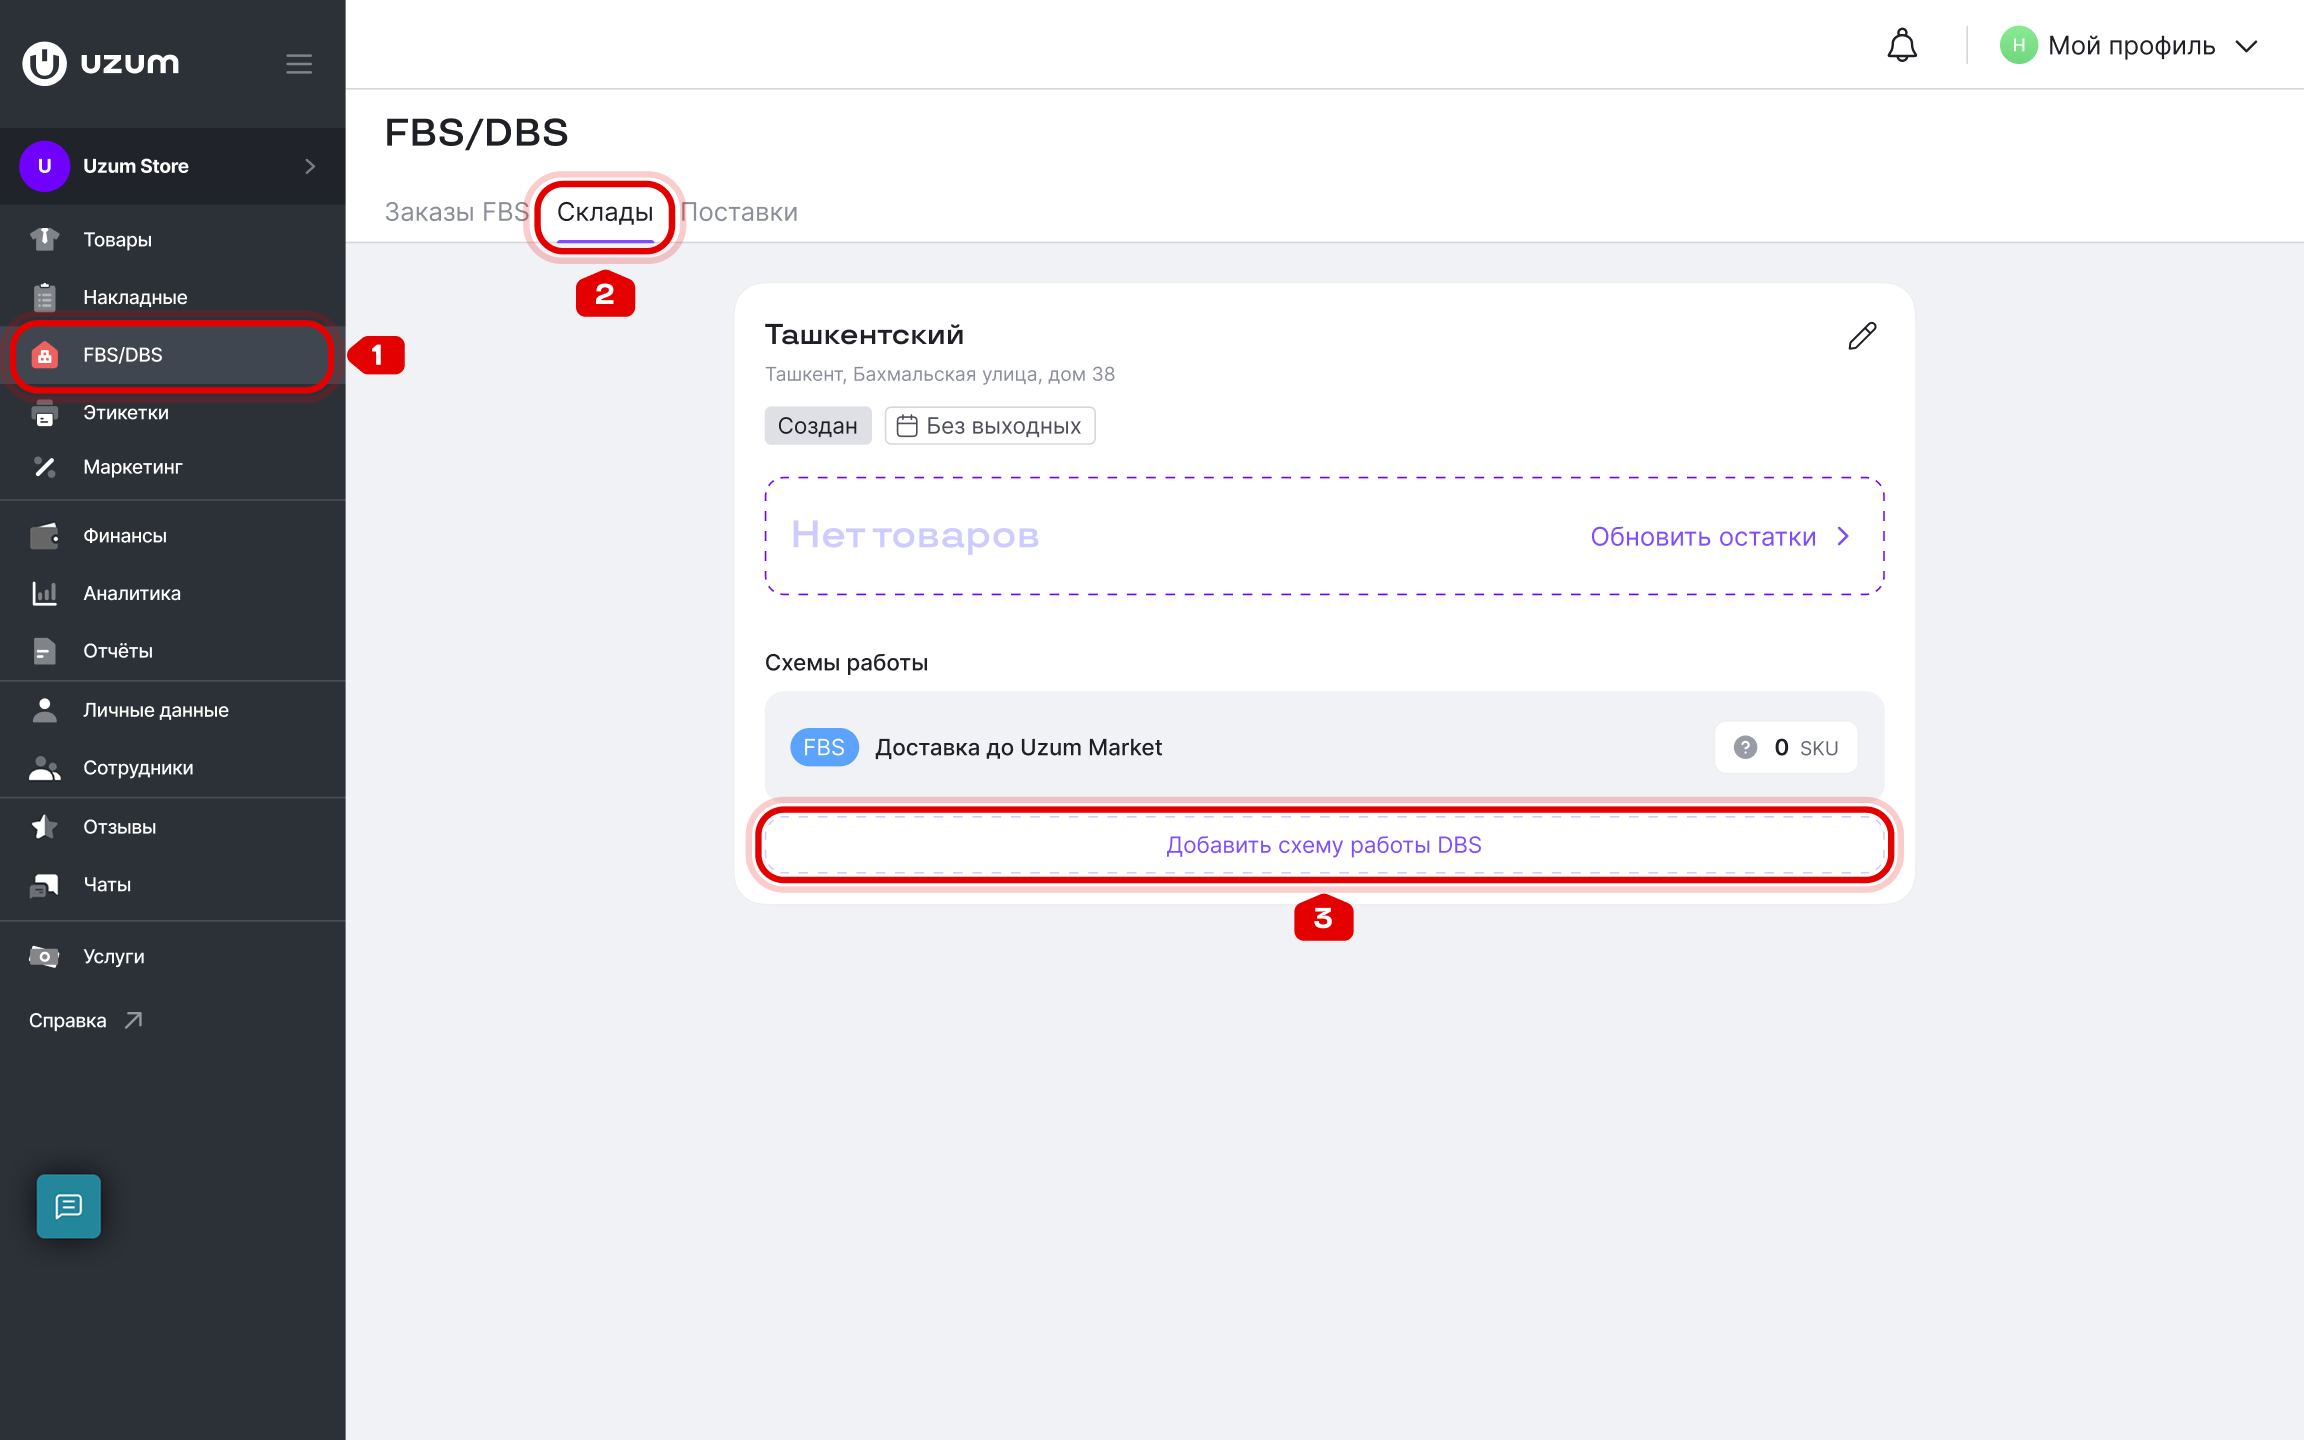Open the support chat widget icon
Image resolution: width=2304 pixels, height=1440 pixels.
(x=69, y=1206)
